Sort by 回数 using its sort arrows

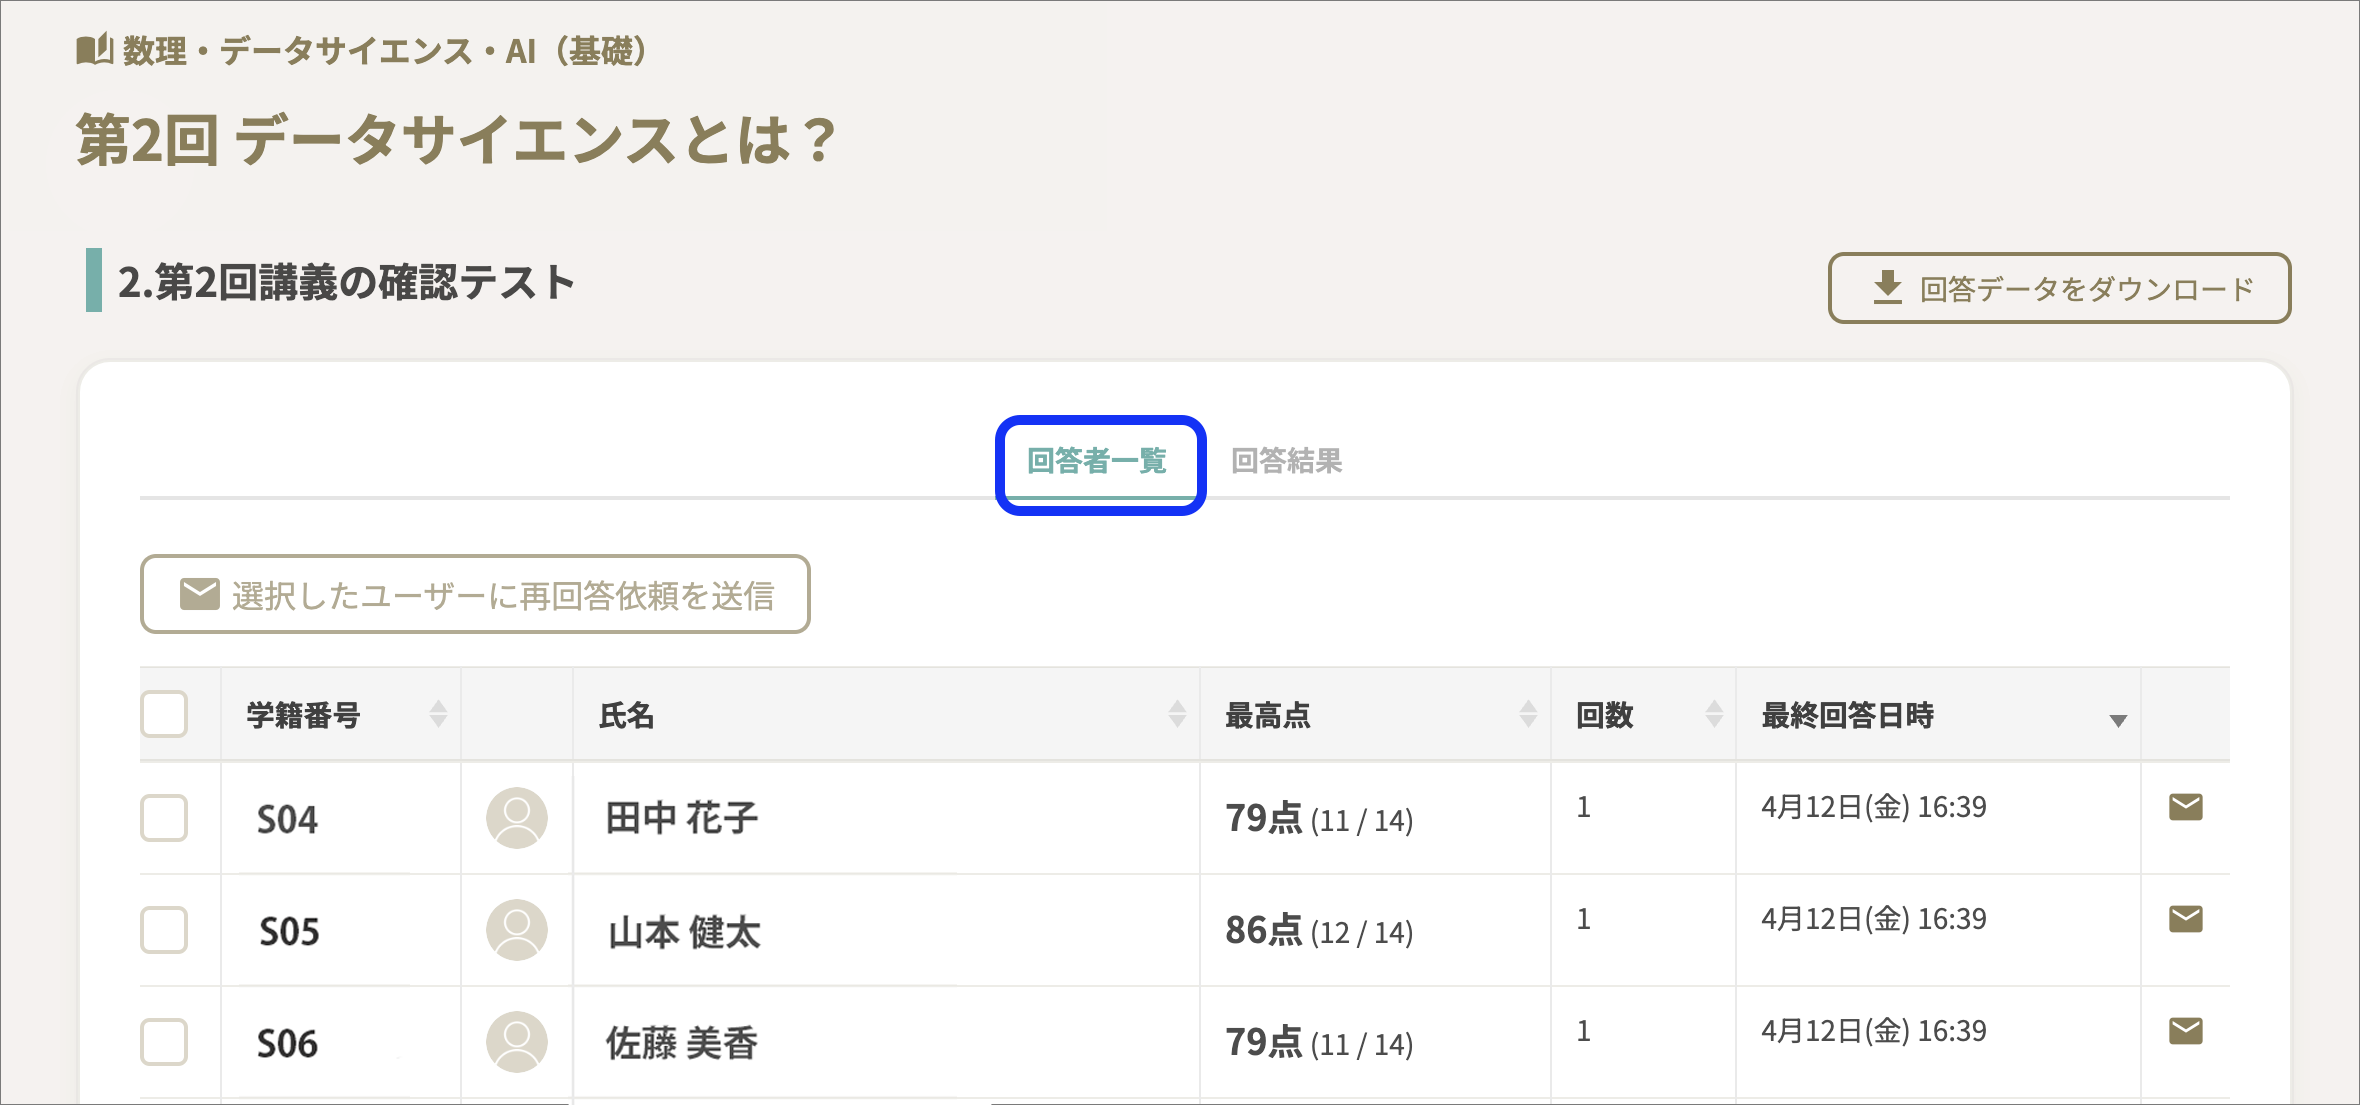coord(1714,714)
